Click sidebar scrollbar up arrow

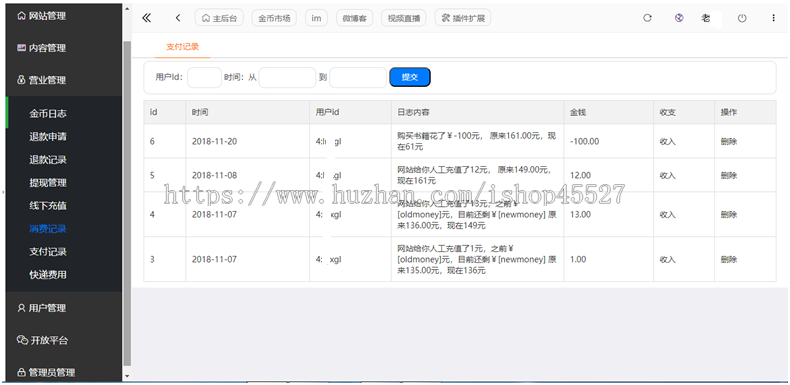click(127, 9)
